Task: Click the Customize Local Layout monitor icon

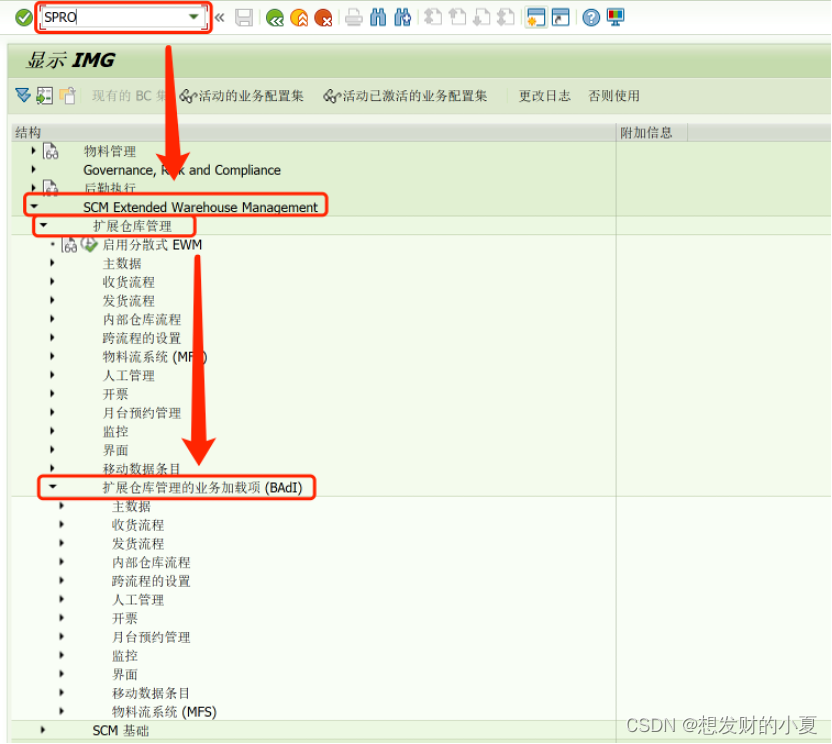Action: tap(616, 18)
